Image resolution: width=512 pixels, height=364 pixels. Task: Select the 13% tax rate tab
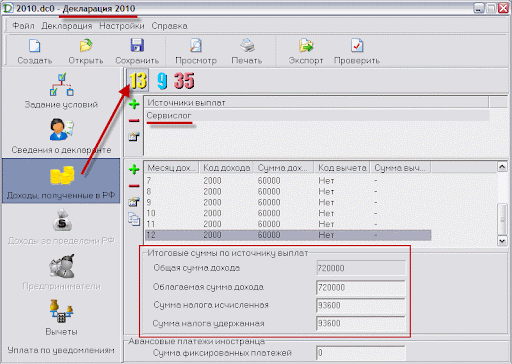pos(138,80)
